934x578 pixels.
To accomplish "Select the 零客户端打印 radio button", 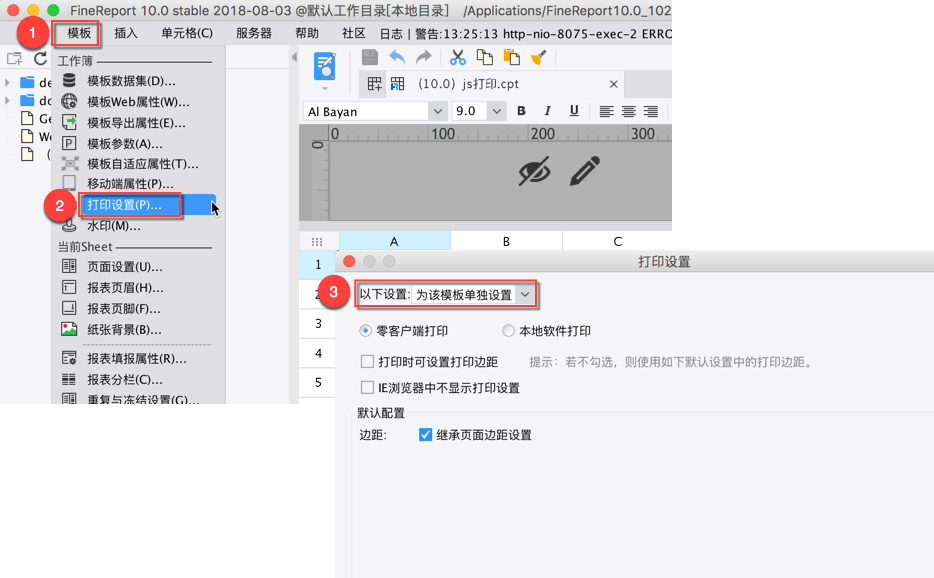I will tap(366, 331).
